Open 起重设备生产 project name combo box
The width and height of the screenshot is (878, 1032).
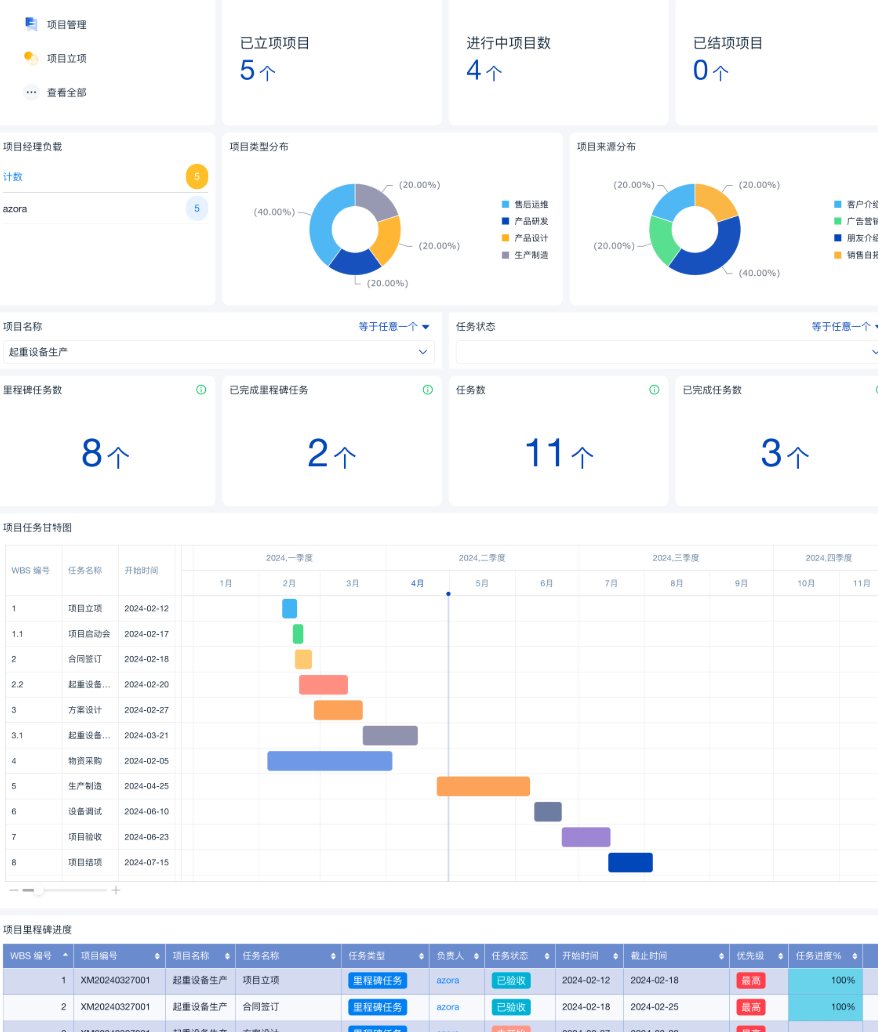coord(219,352)
